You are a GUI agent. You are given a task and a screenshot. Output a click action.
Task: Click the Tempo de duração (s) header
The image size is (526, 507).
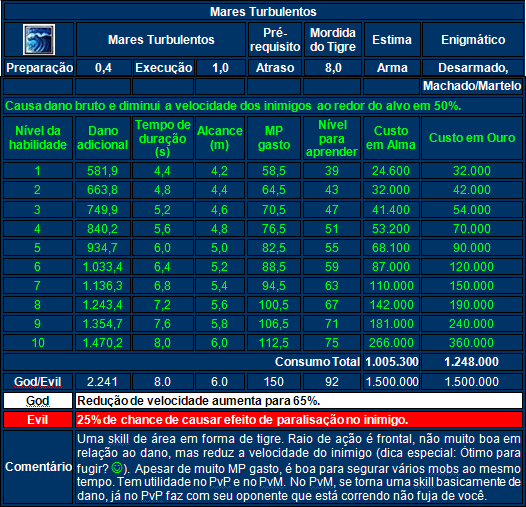point(163,138)
